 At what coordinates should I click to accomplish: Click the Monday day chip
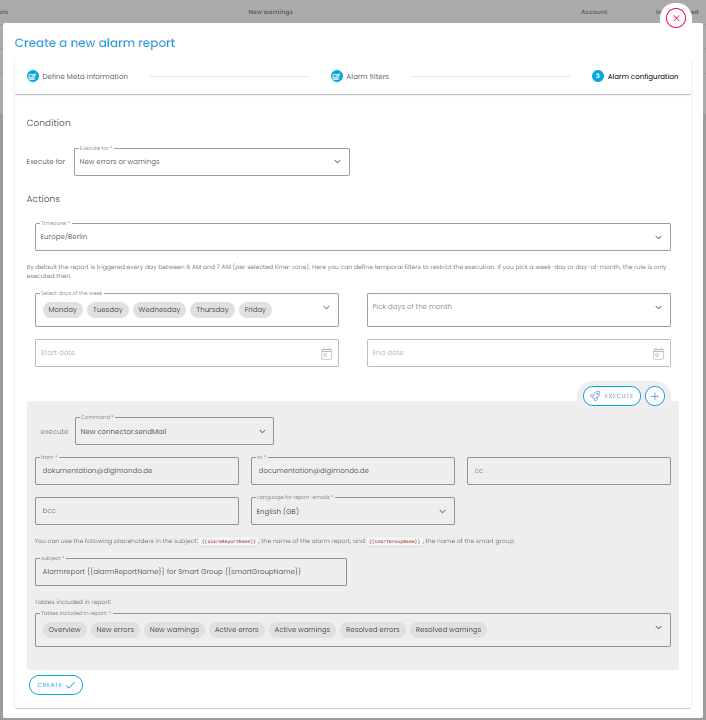point(63,310)
